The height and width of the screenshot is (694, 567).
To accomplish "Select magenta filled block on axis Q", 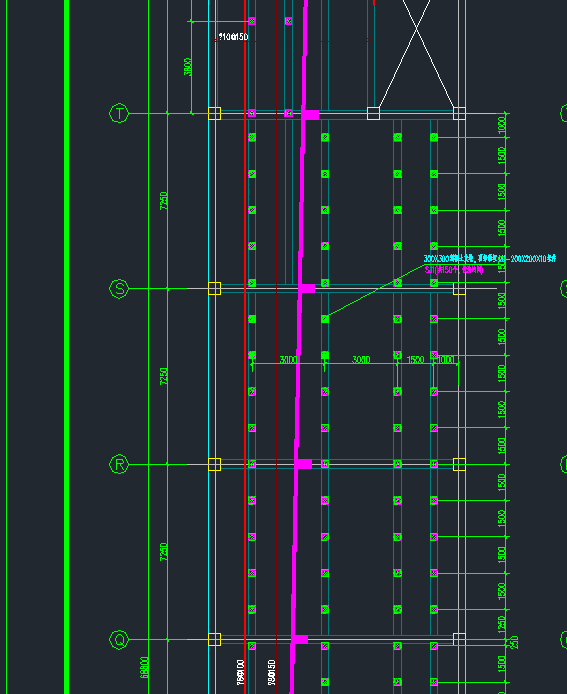I will (300, 640).
